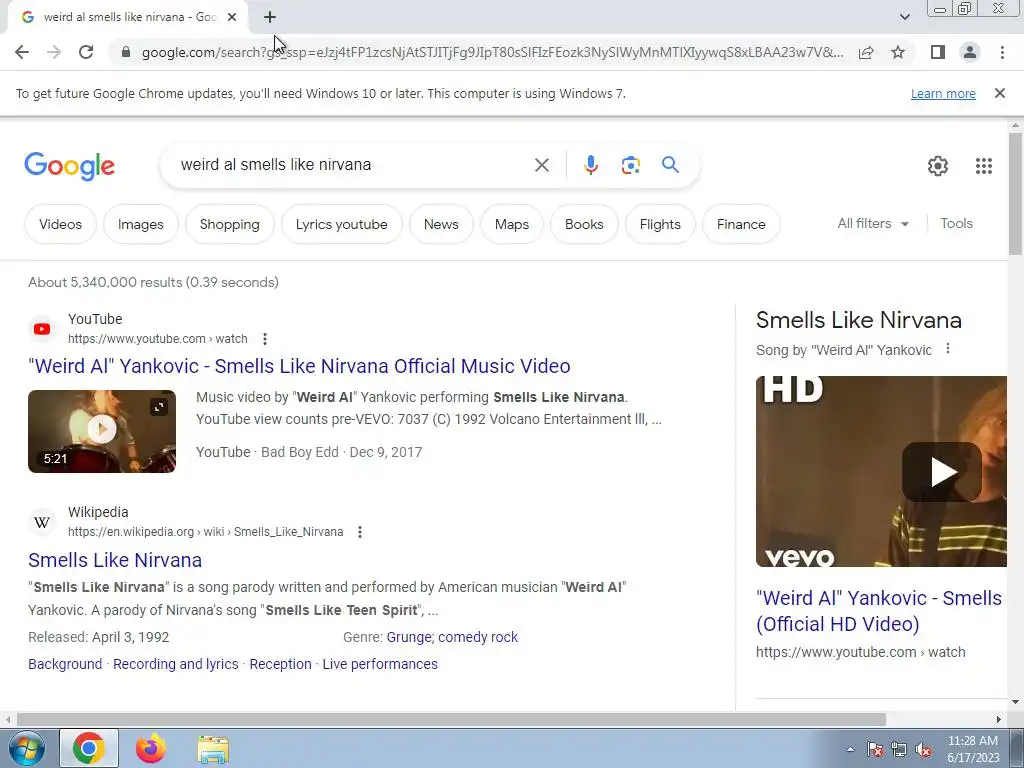Jump to the Reception section link

(x=280, y=664)
